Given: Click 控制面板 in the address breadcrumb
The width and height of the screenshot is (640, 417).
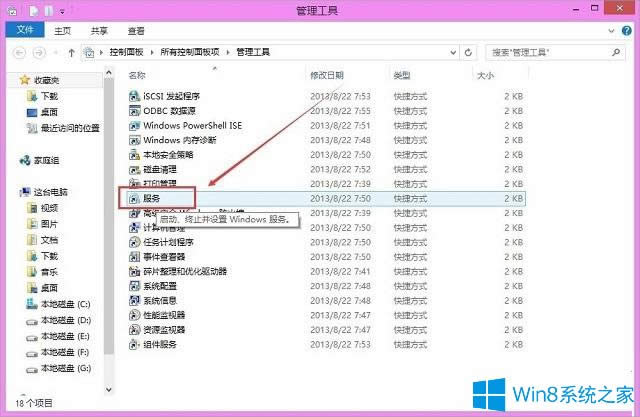Looking at the screenshot, I should pyautogui.click(x=127, y=52).
